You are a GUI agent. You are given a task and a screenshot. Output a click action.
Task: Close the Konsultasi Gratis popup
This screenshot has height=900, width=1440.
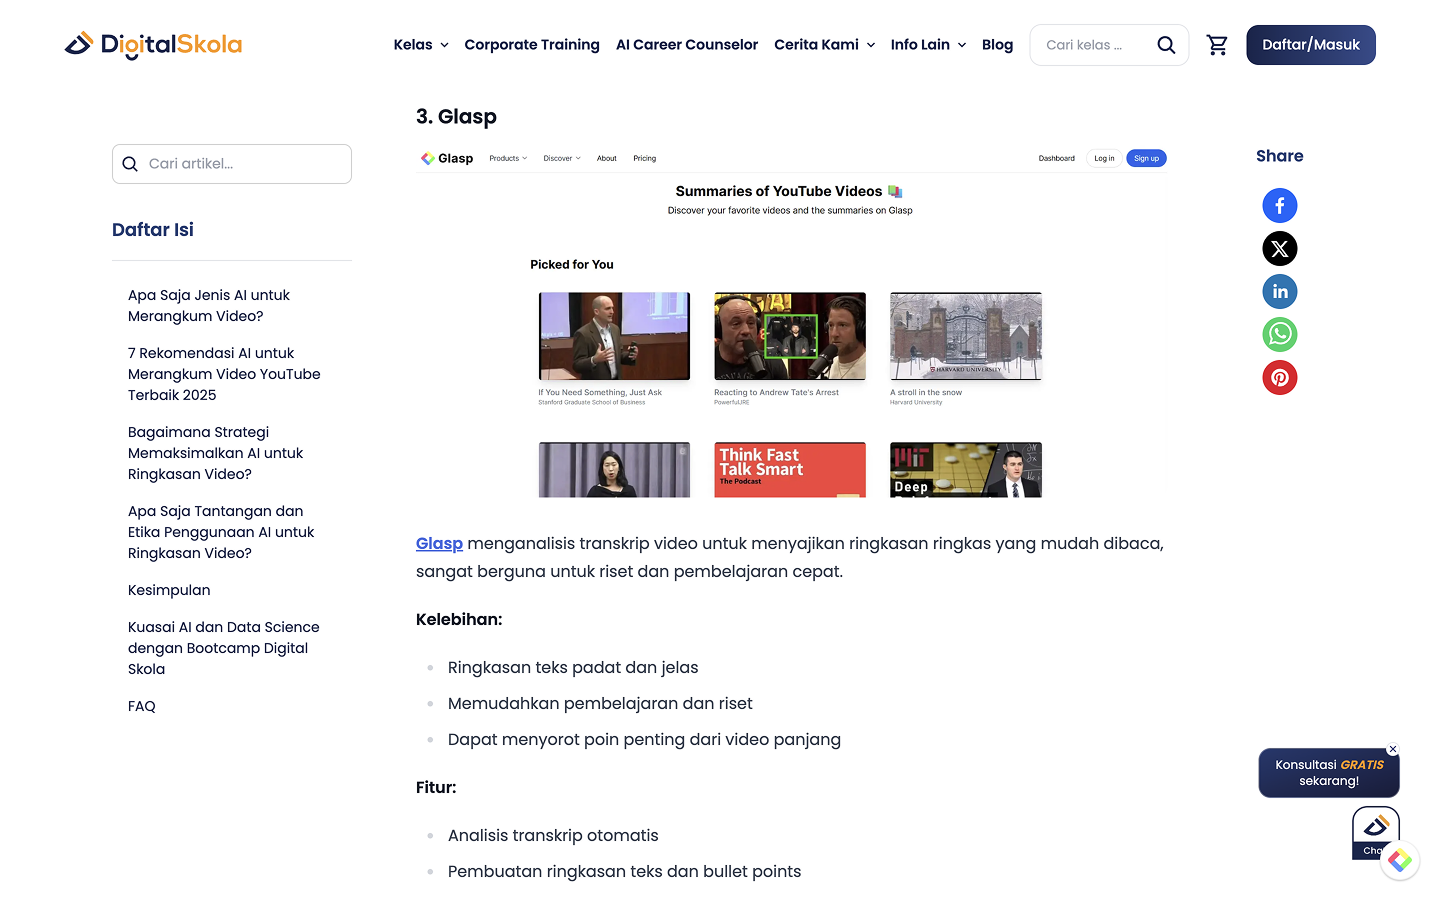[x=1393, y=749]
